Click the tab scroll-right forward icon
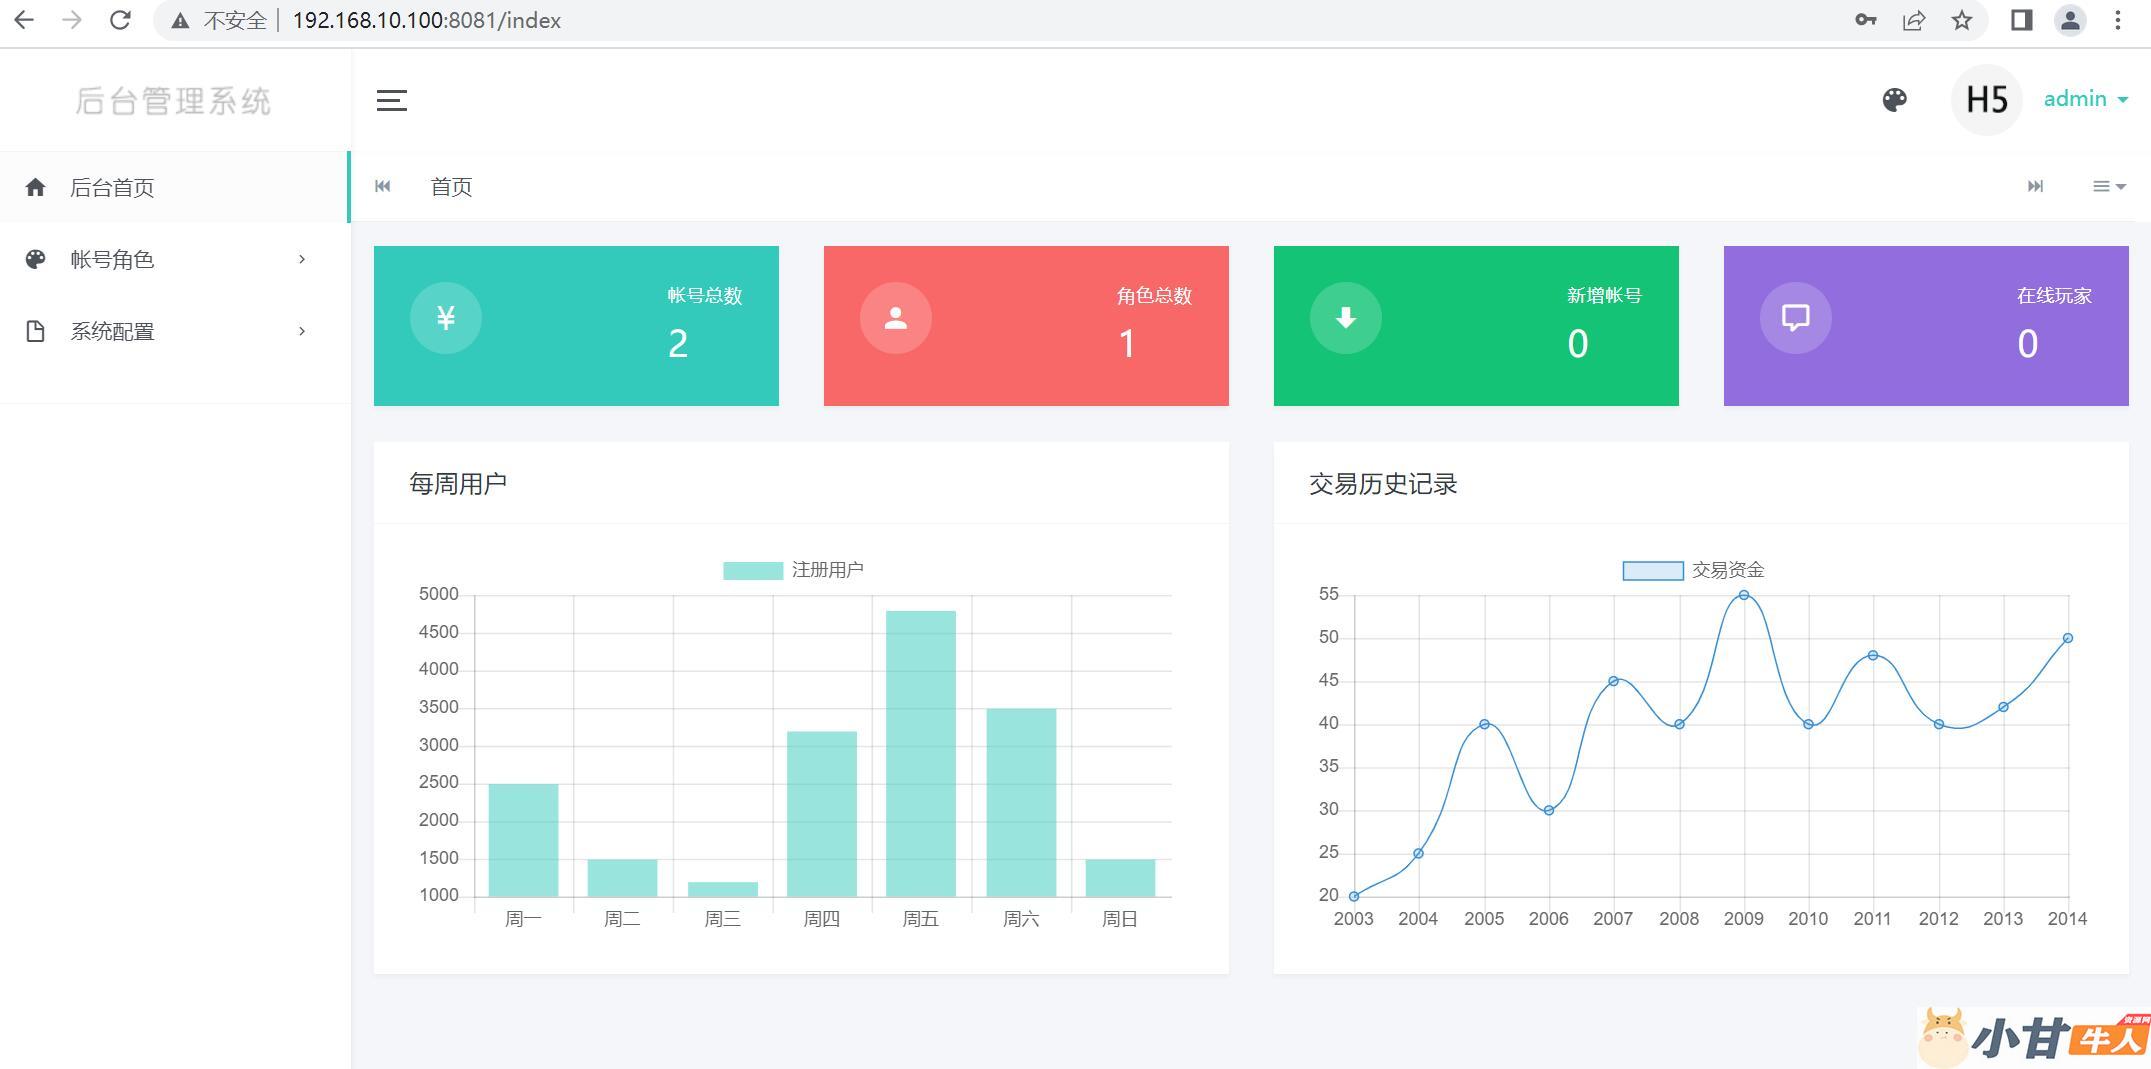 [x=2035, y=187]
